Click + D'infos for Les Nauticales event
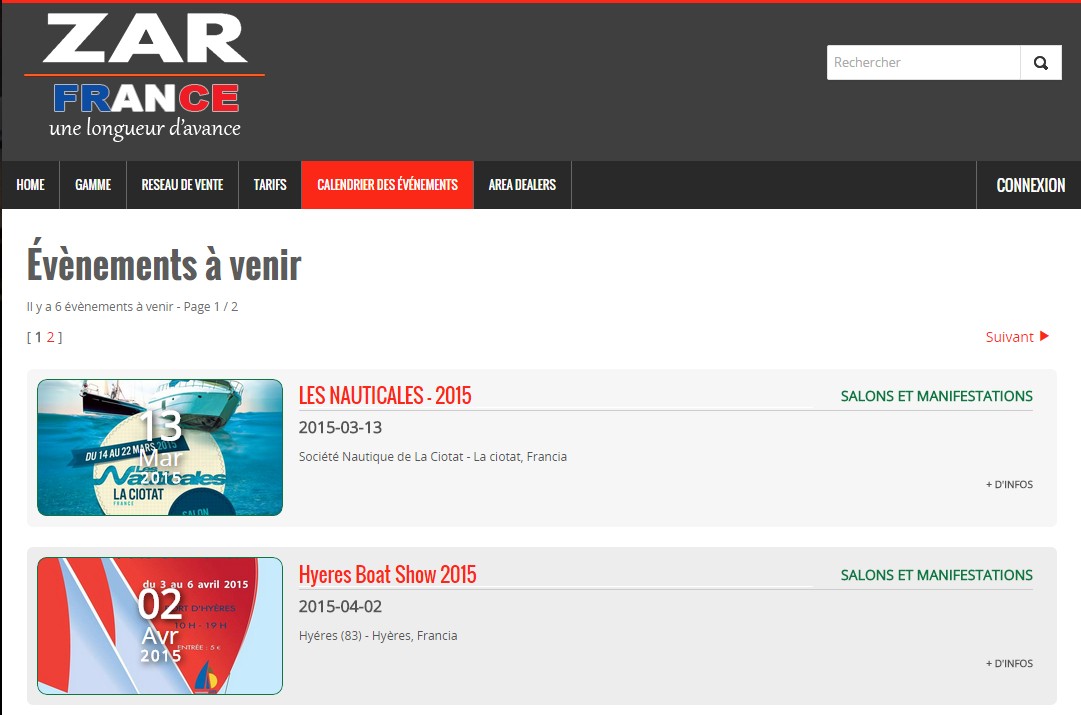Viewport: 1081px width, 715px height. [1009, 484]
